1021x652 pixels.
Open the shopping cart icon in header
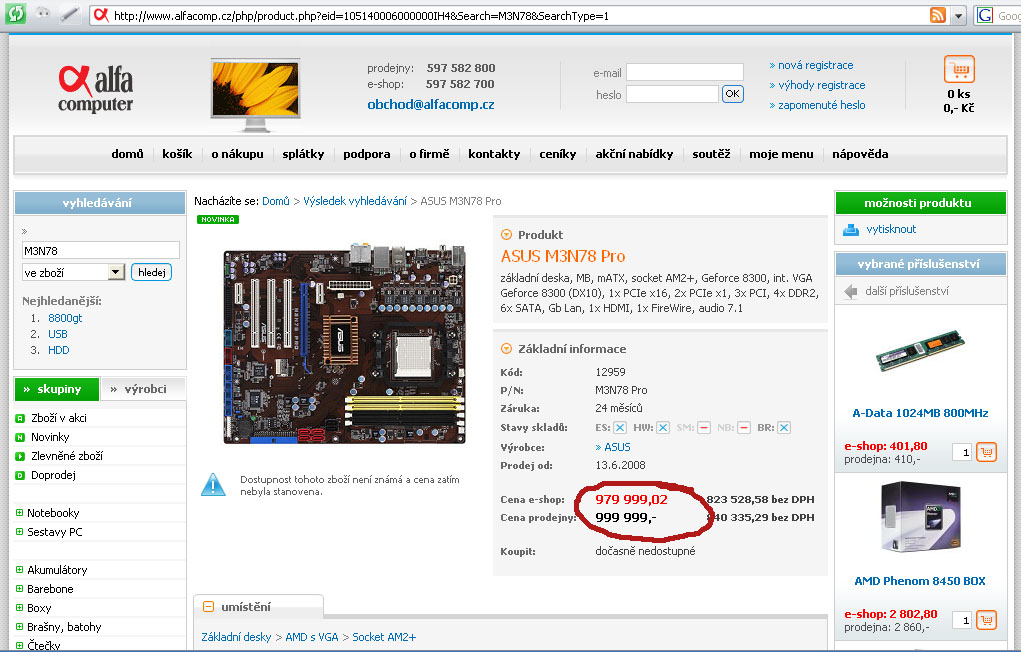[x=959, y=69]
